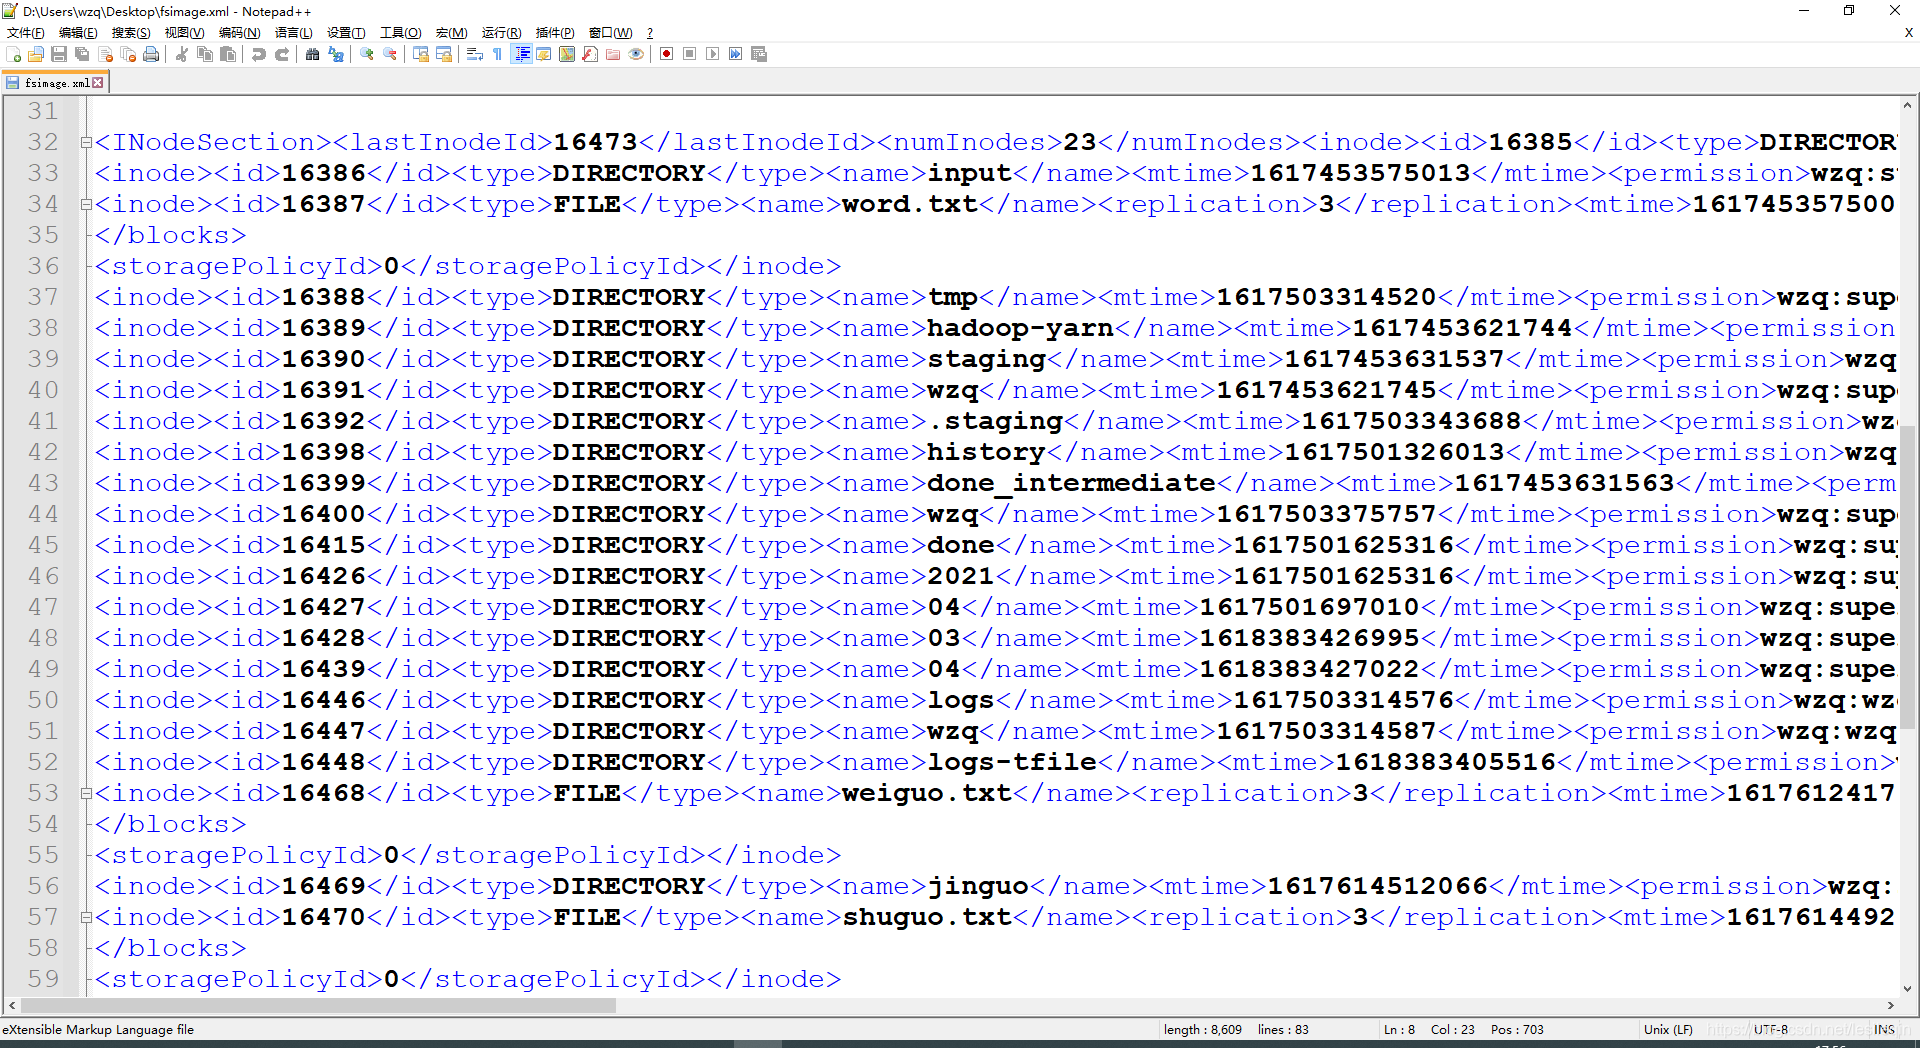Paste clipboard with the Paste icon
Screen dimensions: 1920x1048
point(228,54)
